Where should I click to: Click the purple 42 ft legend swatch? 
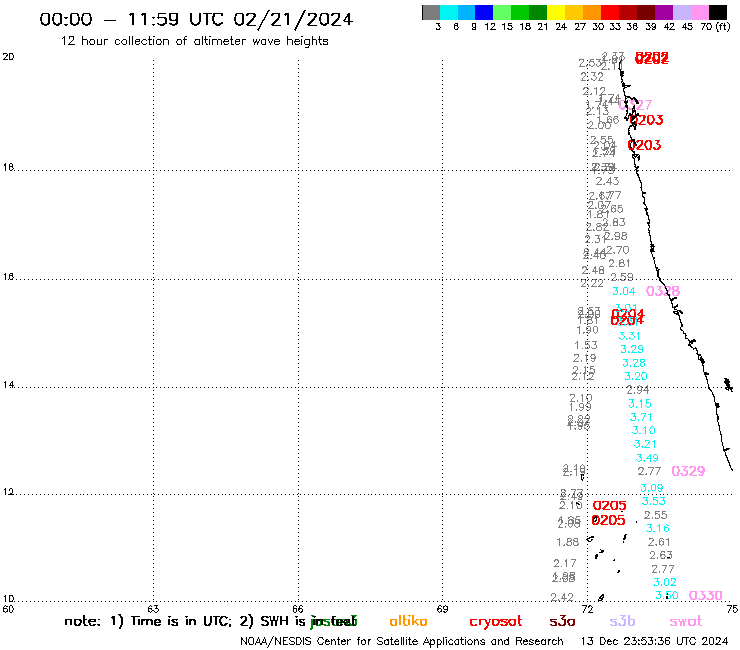(x=664, y=12)
